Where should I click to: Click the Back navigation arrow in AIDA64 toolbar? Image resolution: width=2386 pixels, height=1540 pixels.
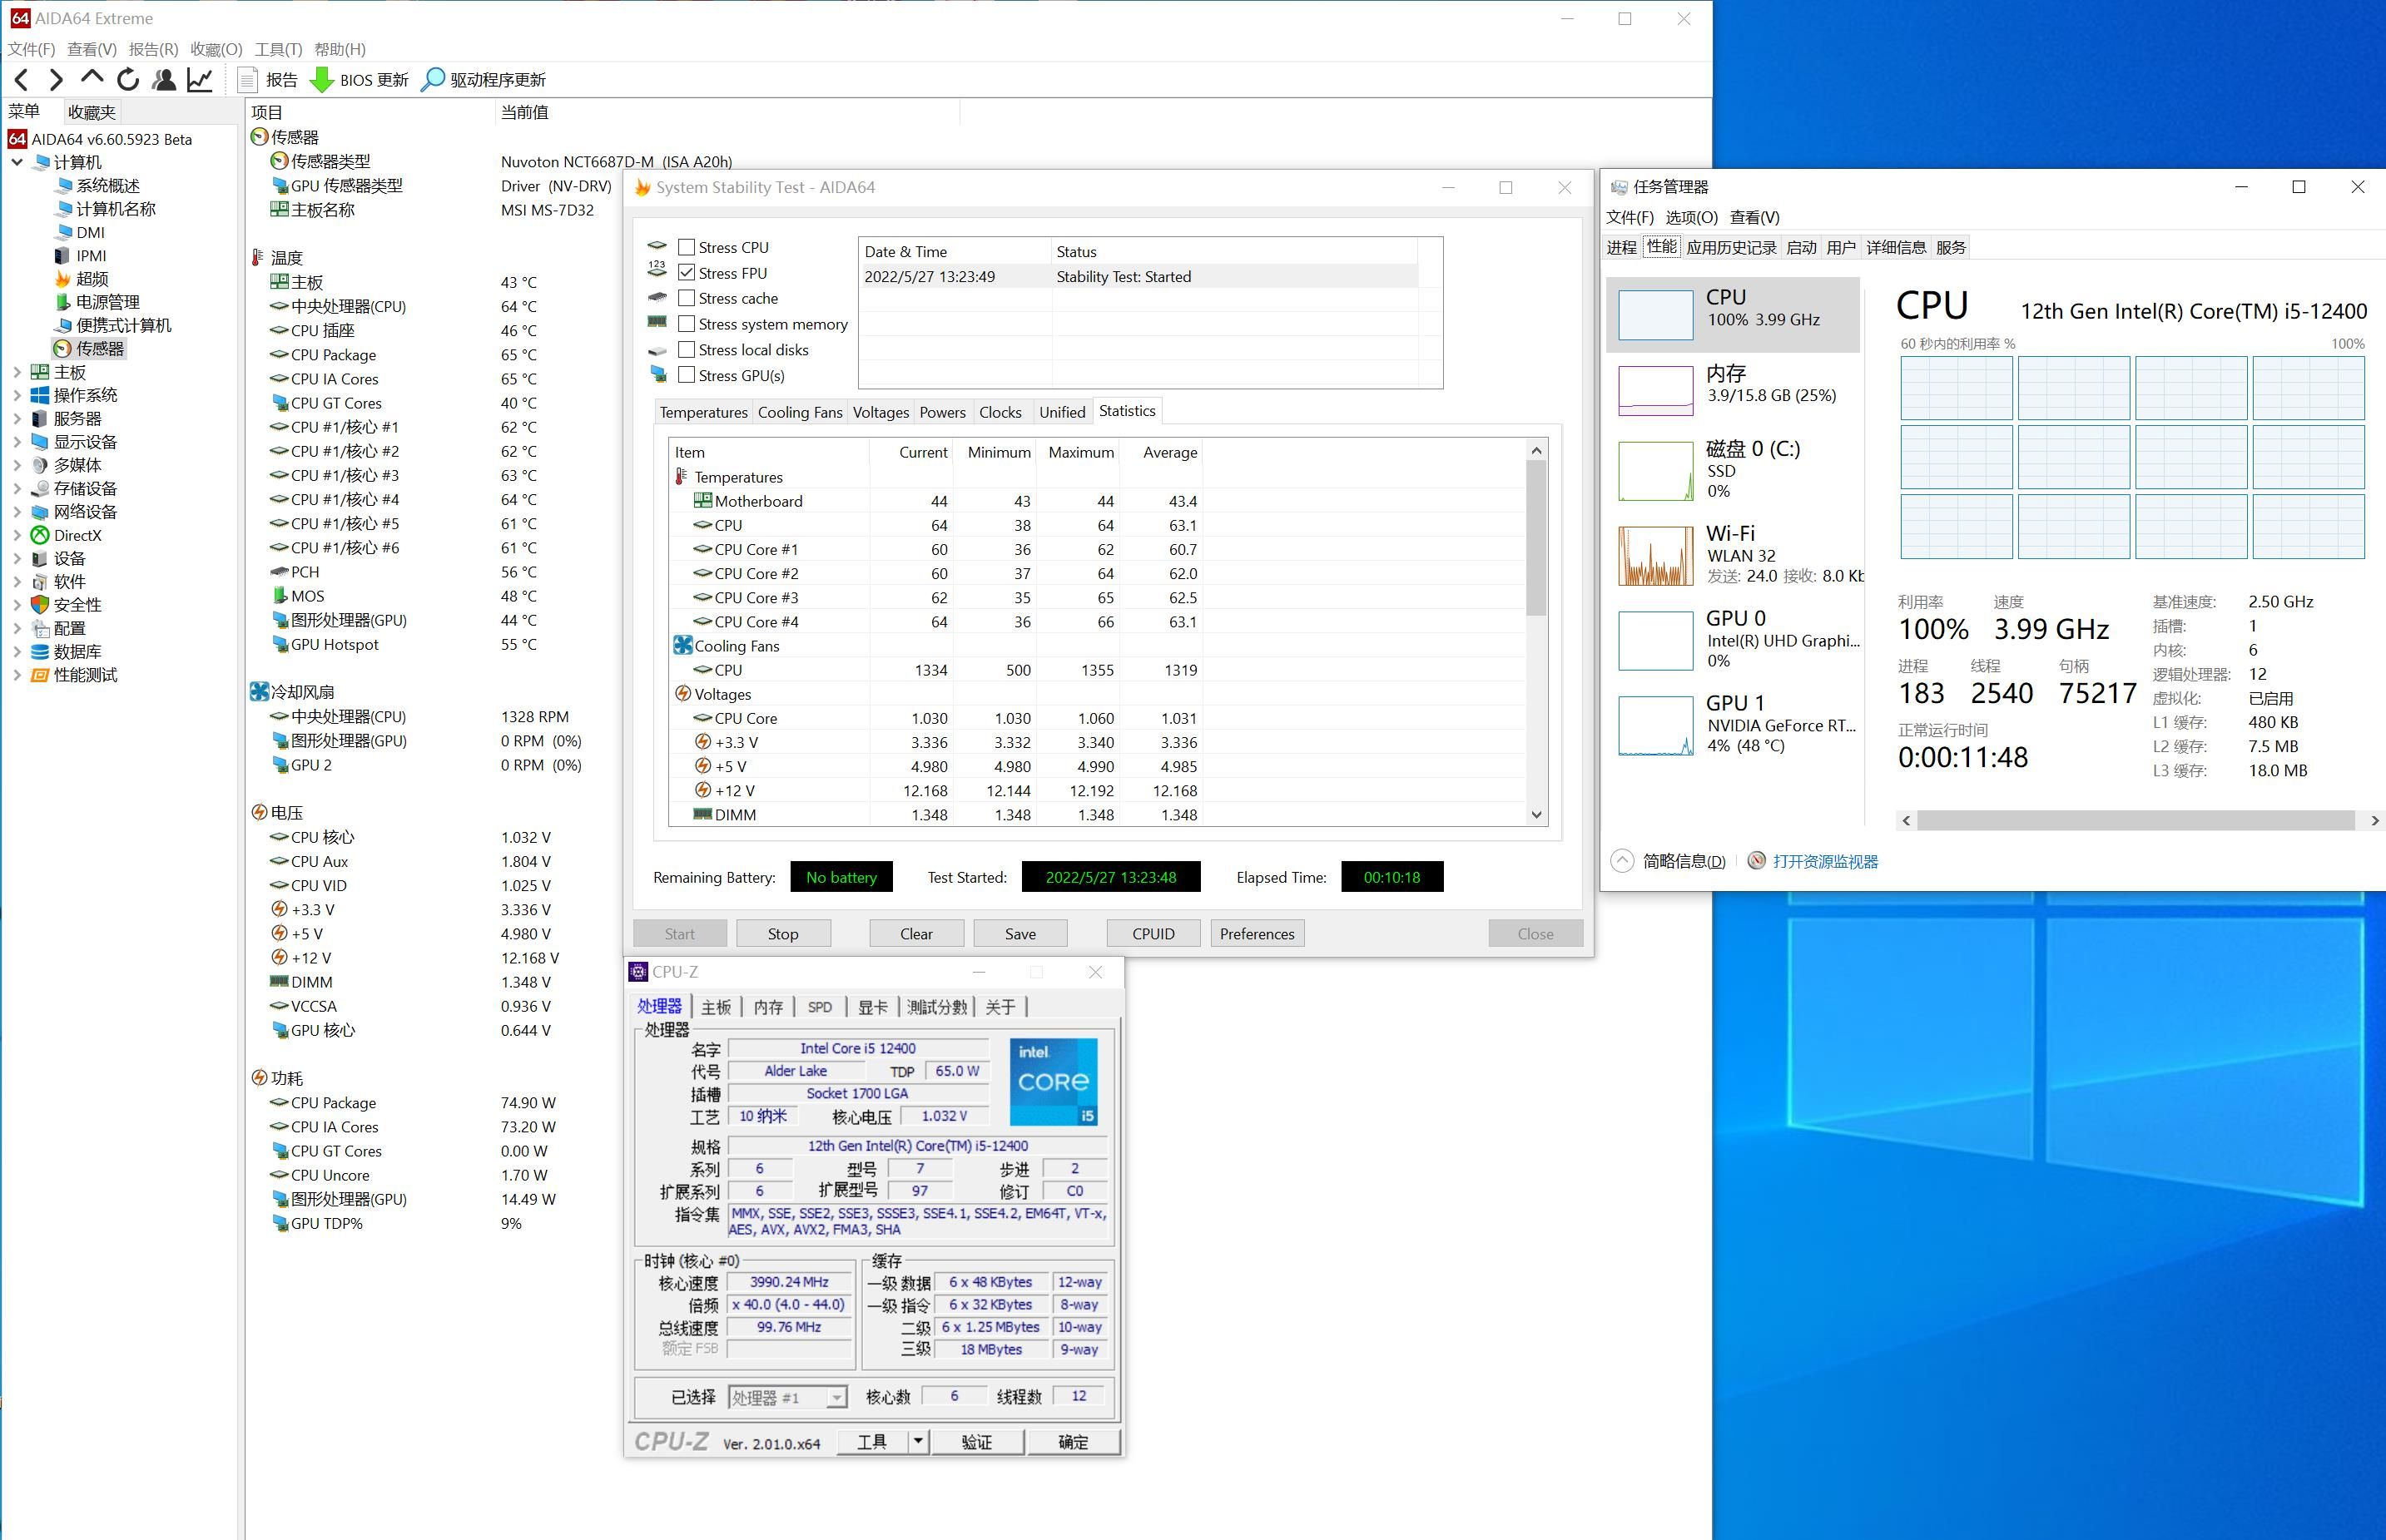click(22, 80)
